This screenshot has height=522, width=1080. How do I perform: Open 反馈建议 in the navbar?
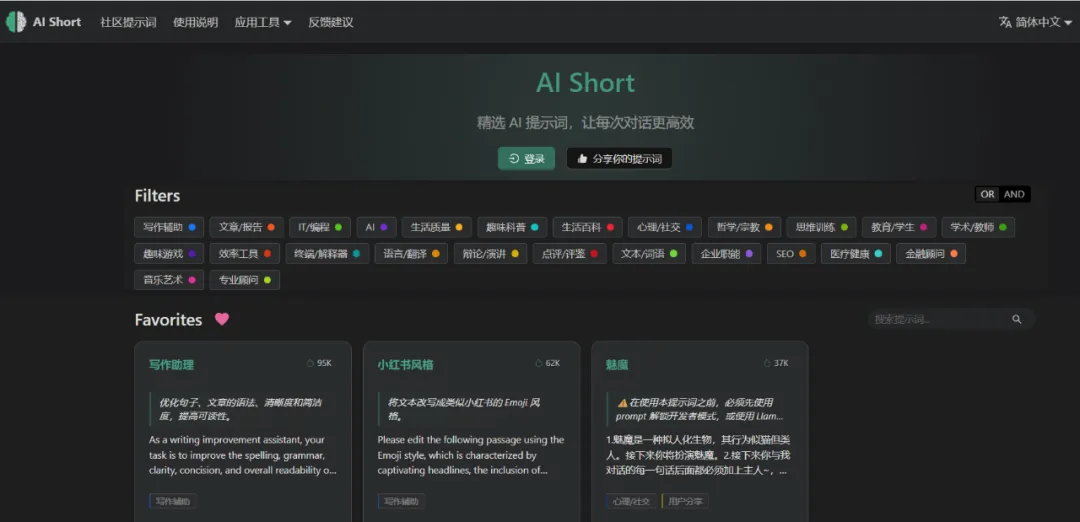331,22
